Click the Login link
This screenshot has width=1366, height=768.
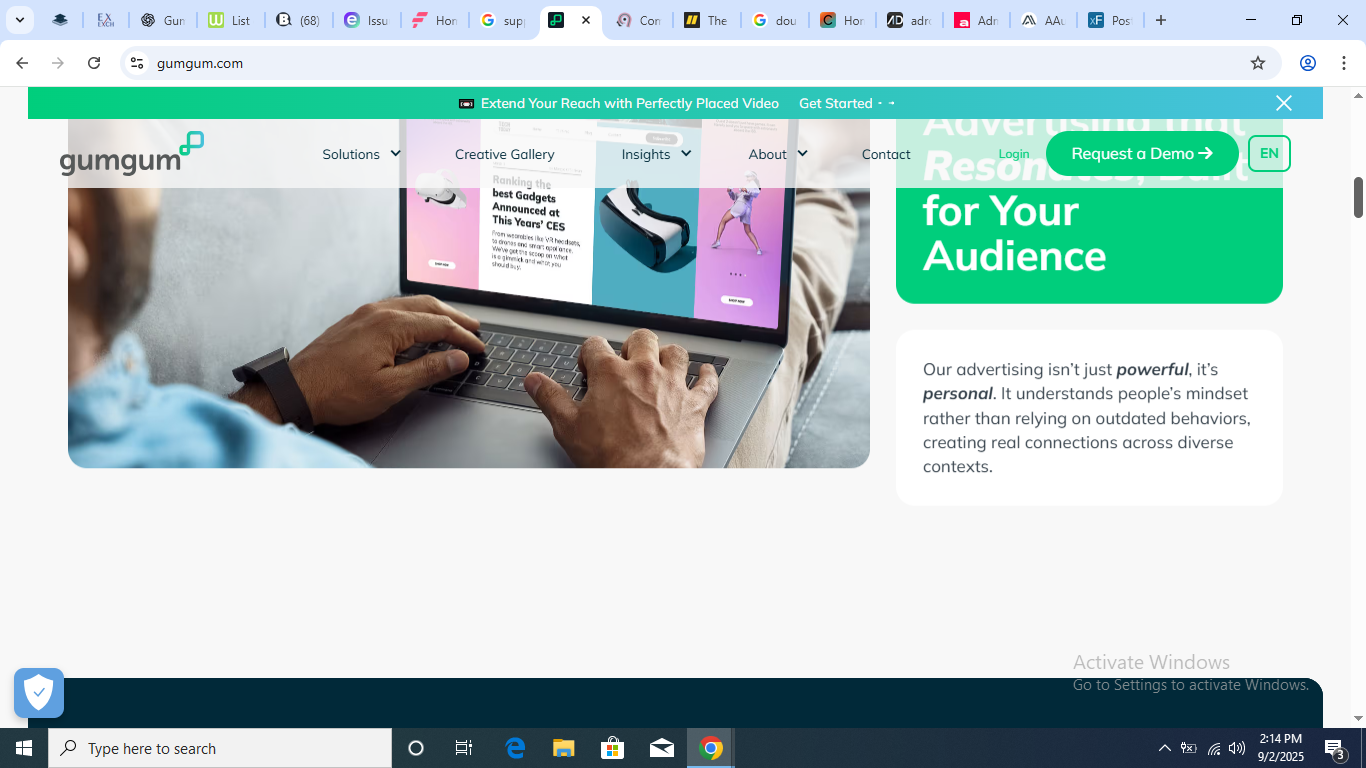[x=1014, y=154]
